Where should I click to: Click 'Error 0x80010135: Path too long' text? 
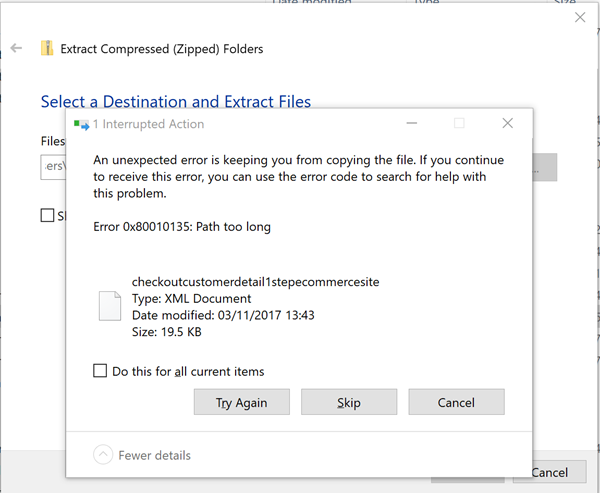pyautogui.click(x=182, y=227)
